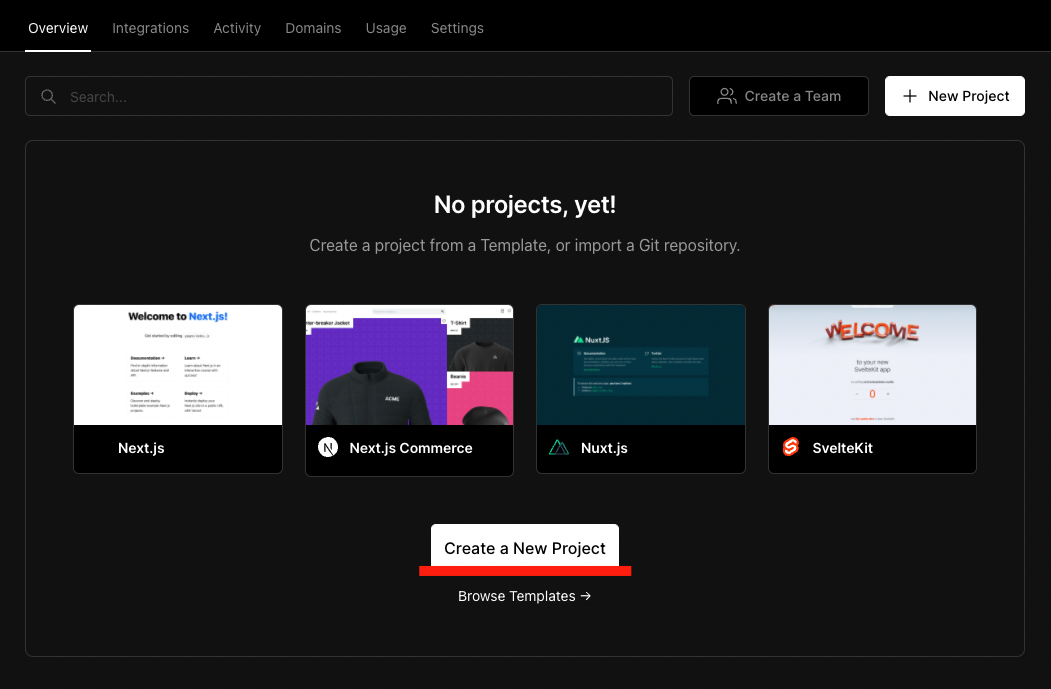Click the people icon on Create a Team
Image resolution: width=1051 pixels, height=689 pixels.
point(727,96)
